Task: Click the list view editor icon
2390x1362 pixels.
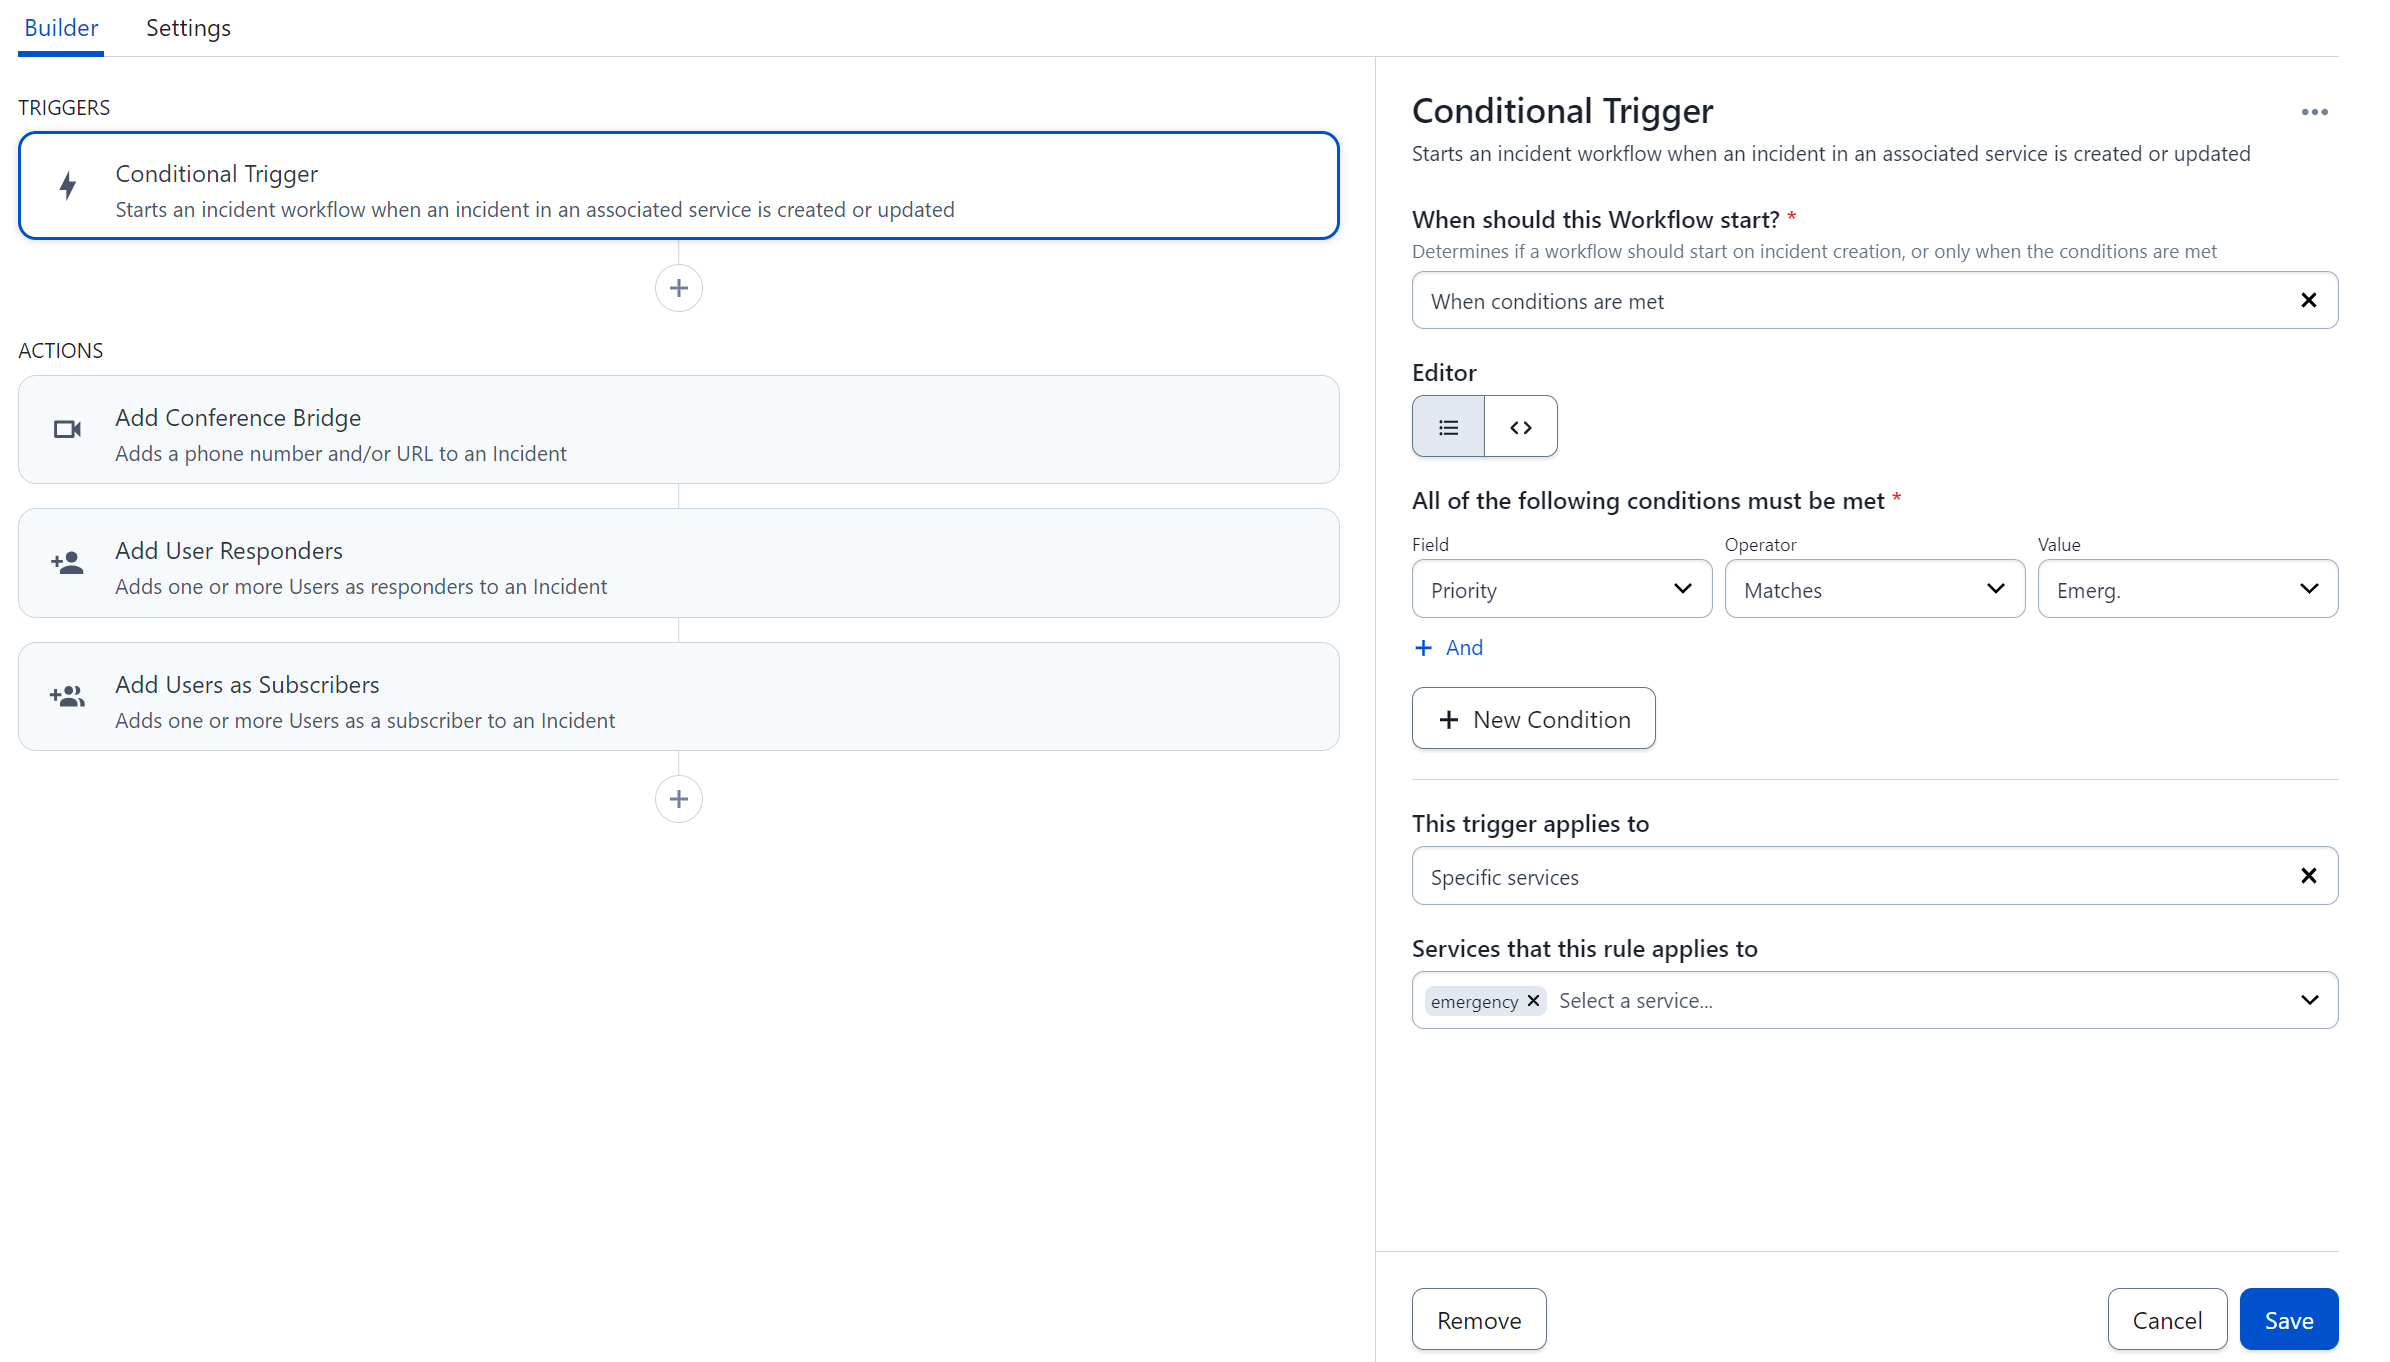Action: point(1448,427)
